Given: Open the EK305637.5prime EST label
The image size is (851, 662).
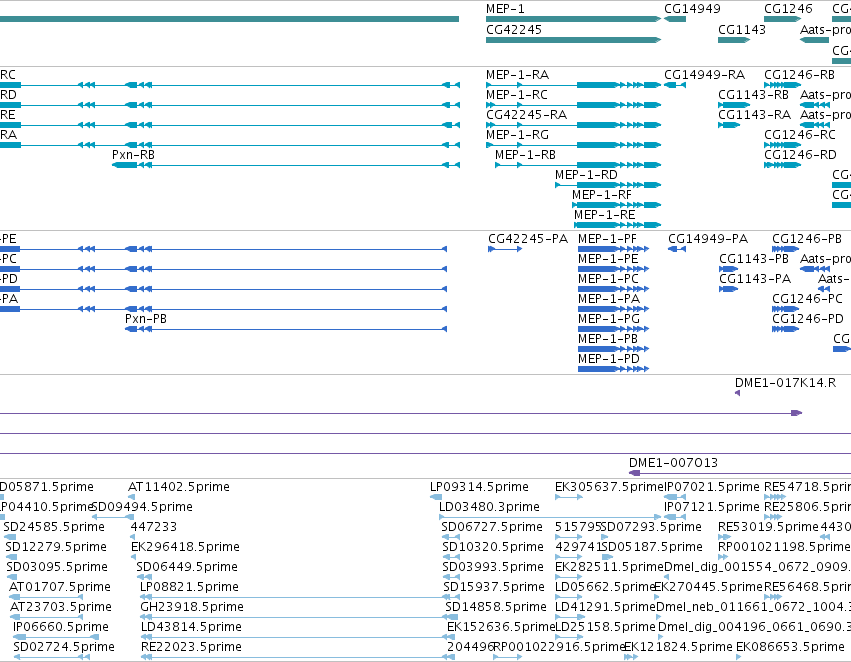Looking at the screenshot, I should [608, 487].
